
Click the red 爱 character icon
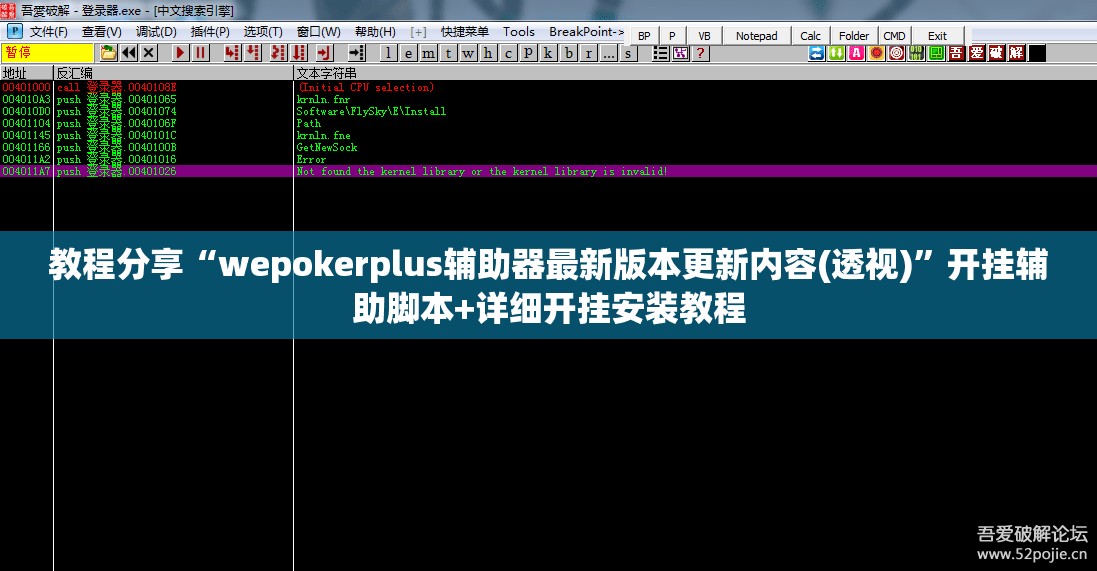977,53
